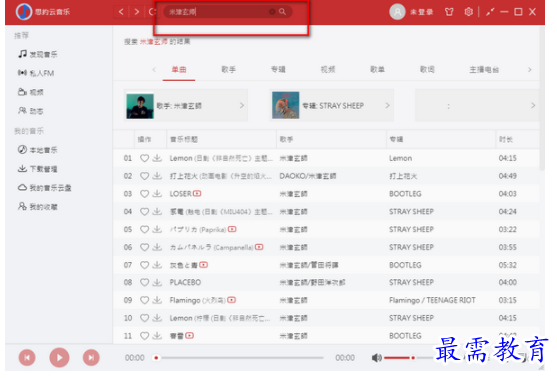Play the Campanella video icon

[259, 247]
